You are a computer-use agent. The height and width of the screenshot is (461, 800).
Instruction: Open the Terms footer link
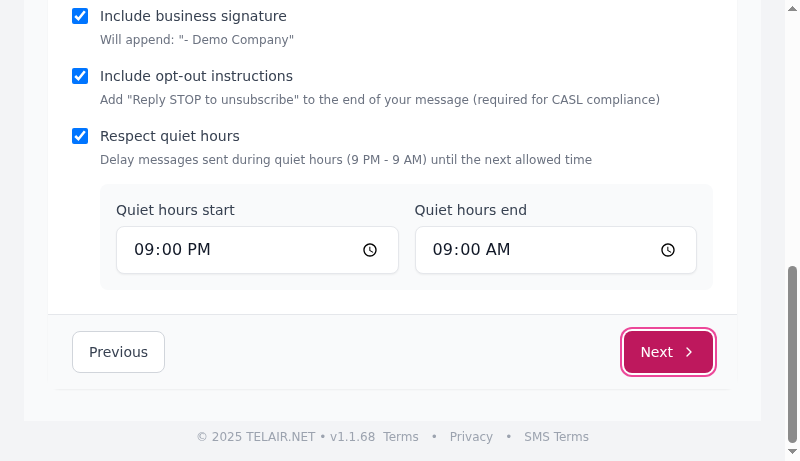coord(401,437)
